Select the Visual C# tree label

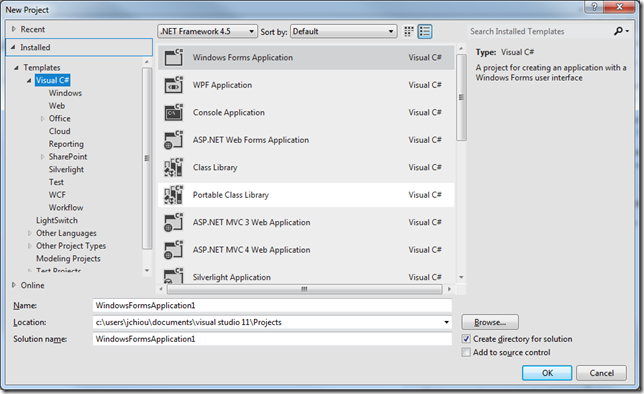53,81
